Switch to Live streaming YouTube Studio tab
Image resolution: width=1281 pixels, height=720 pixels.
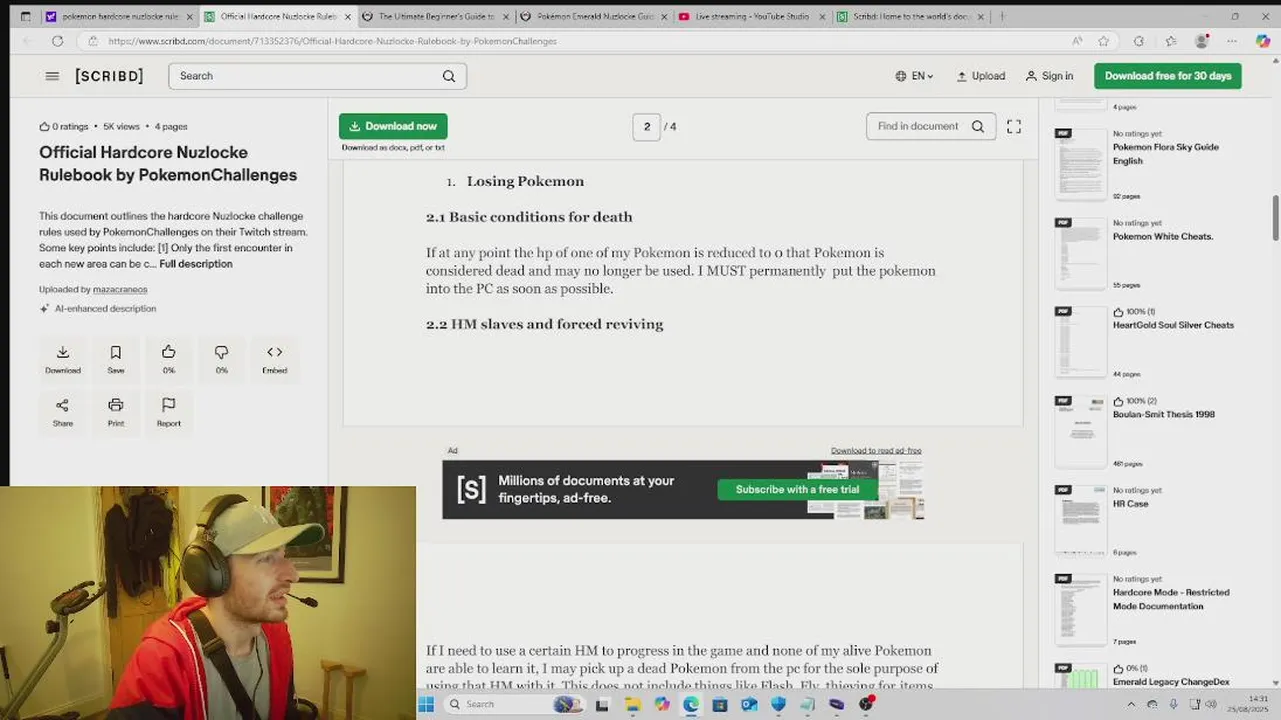pos(751,17)
